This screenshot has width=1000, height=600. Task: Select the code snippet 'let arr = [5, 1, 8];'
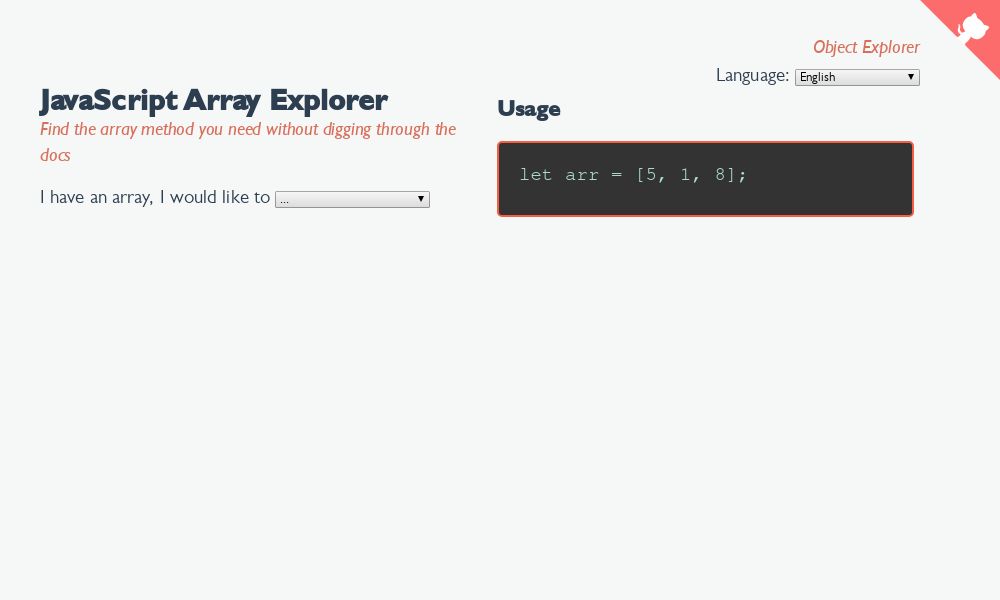(x=633, y=174)
